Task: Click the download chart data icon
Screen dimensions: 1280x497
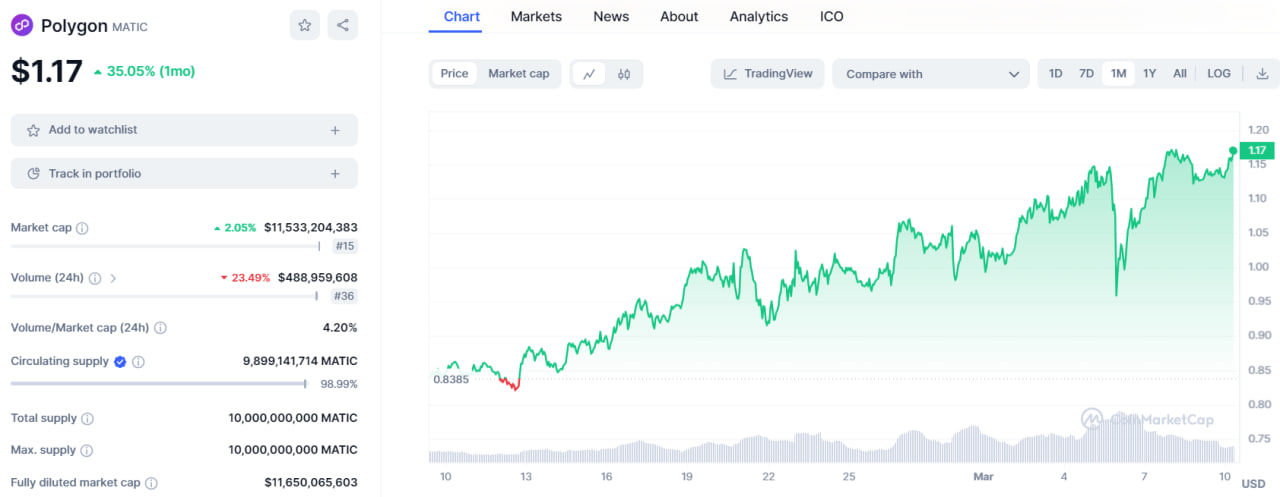Action: (x=1262, y=74)
